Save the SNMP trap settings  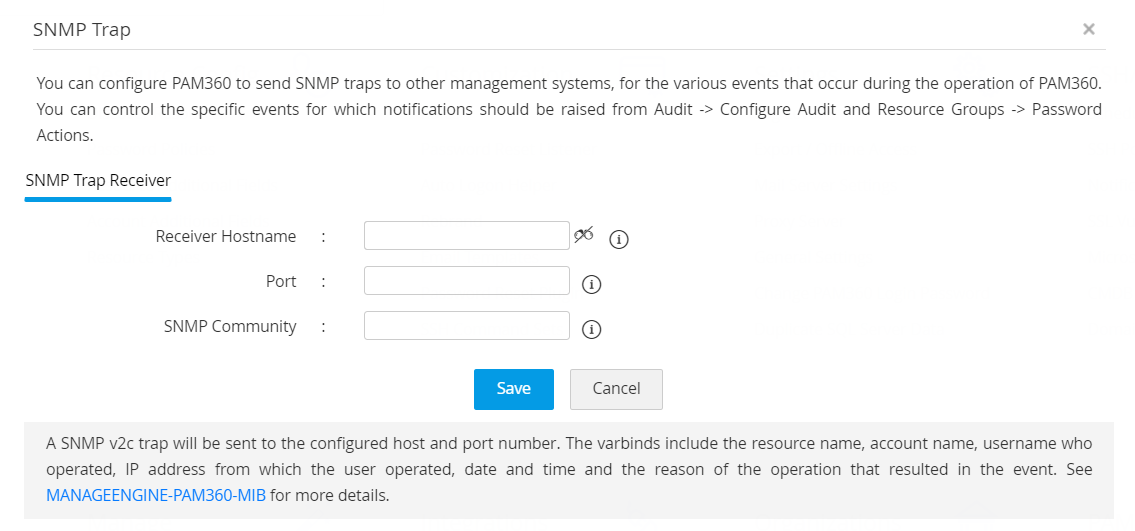pos(513,389)
